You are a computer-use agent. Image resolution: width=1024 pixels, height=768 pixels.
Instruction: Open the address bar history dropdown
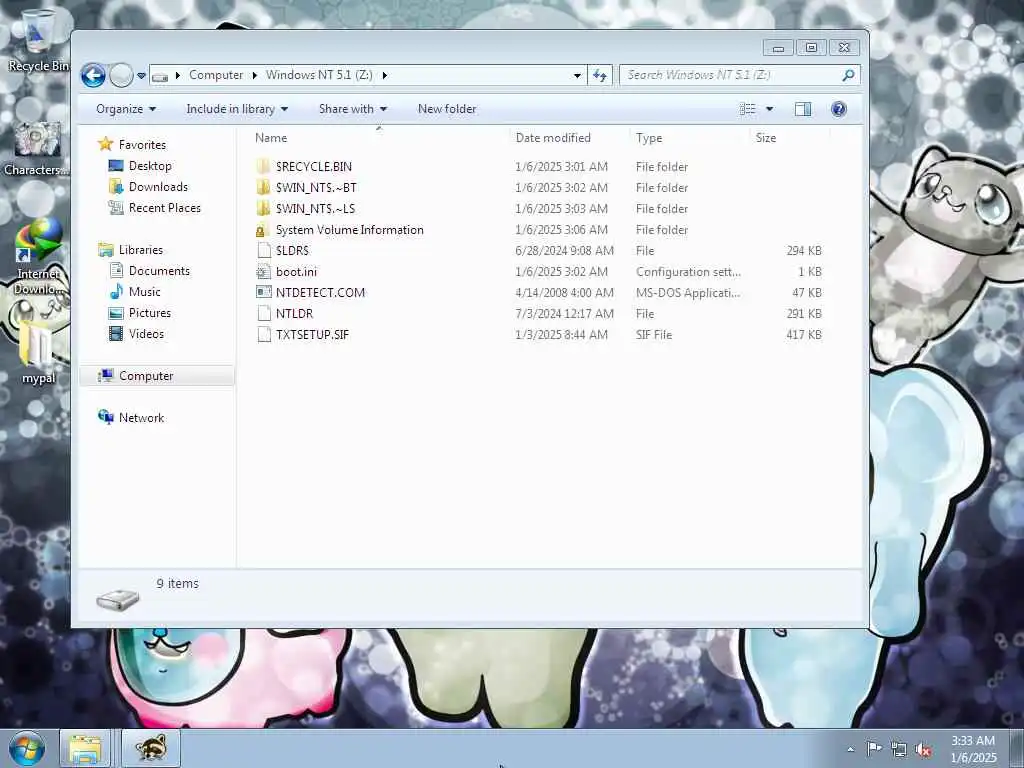pyautogui.click(x=577, y=76)
